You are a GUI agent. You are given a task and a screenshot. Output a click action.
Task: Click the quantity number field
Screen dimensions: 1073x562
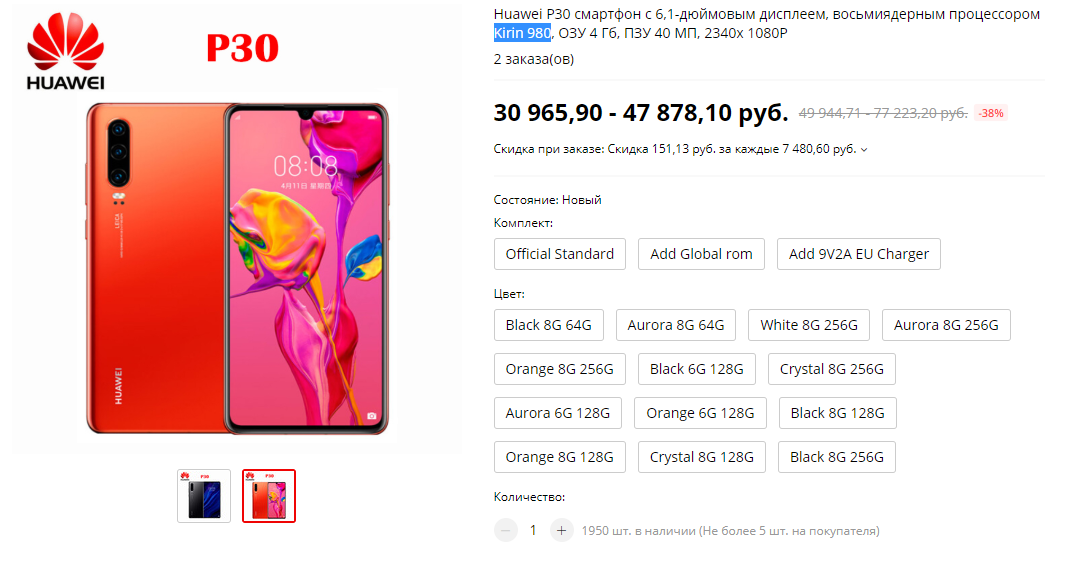[533, 531]
